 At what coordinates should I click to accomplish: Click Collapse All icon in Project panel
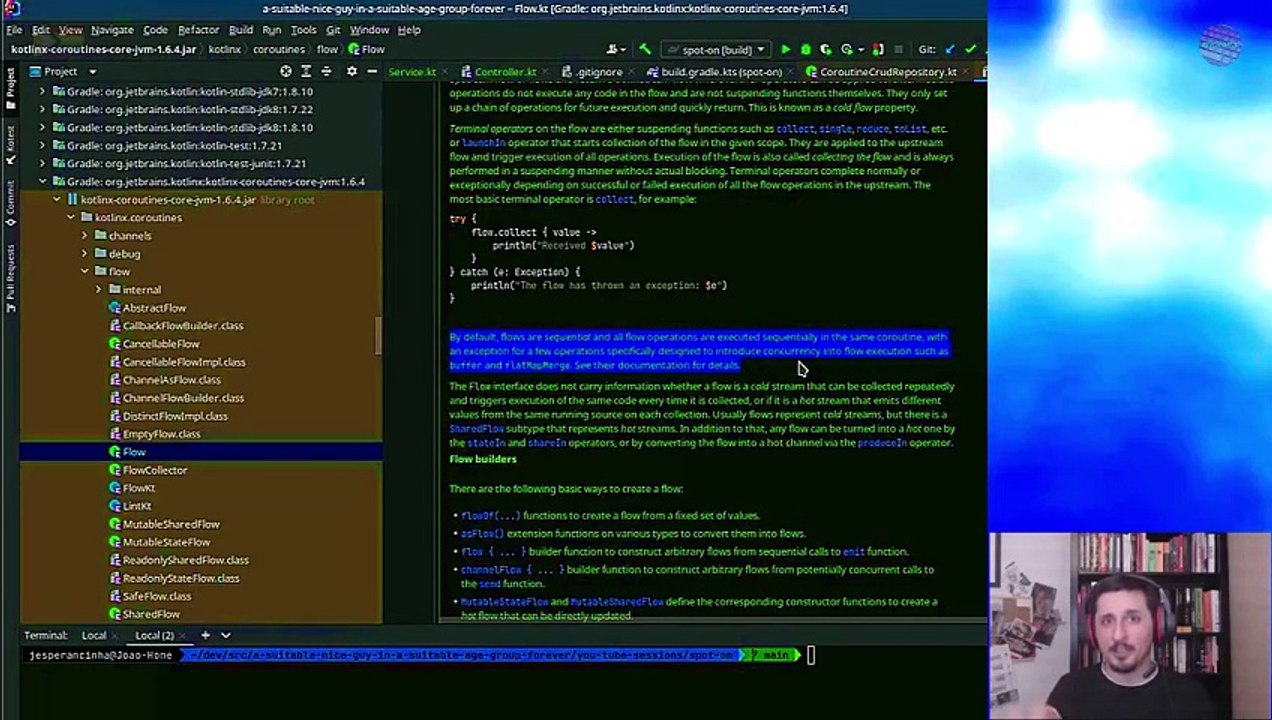[x=326, y=71]
